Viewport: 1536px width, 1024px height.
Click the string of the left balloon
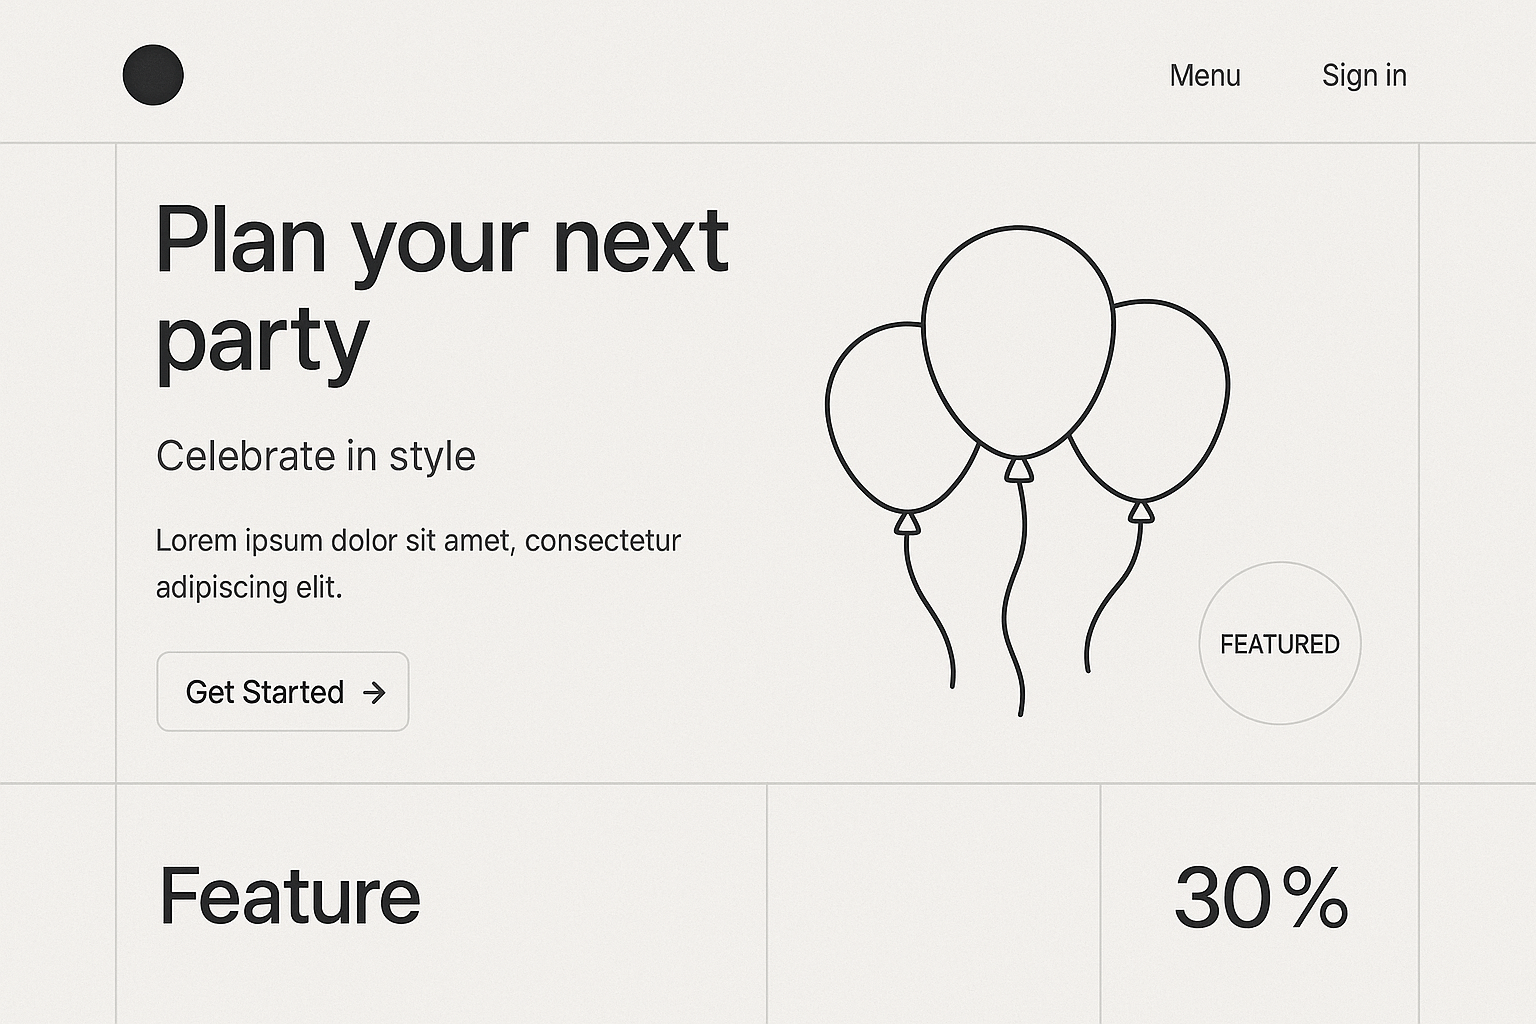[x=930, y=610]
